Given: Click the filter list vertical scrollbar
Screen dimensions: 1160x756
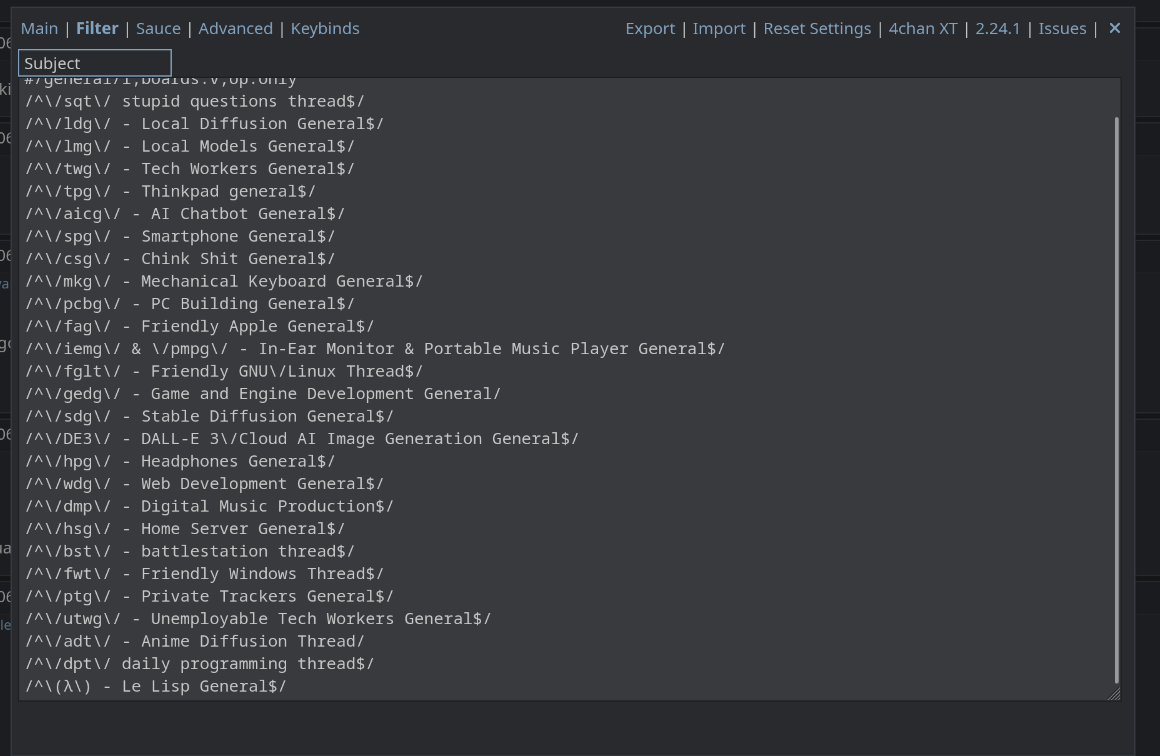Looking at the screenshot, I should 1116,400.
